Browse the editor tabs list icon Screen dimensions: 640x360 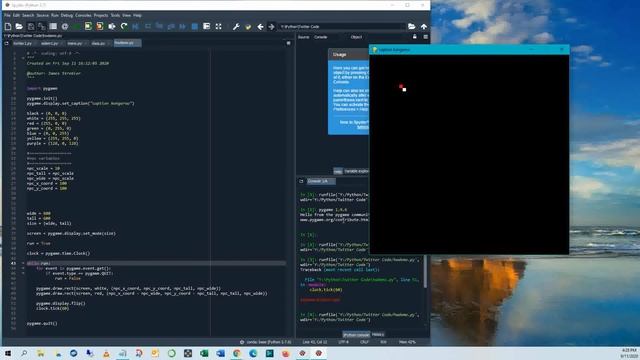pos(7,43)
